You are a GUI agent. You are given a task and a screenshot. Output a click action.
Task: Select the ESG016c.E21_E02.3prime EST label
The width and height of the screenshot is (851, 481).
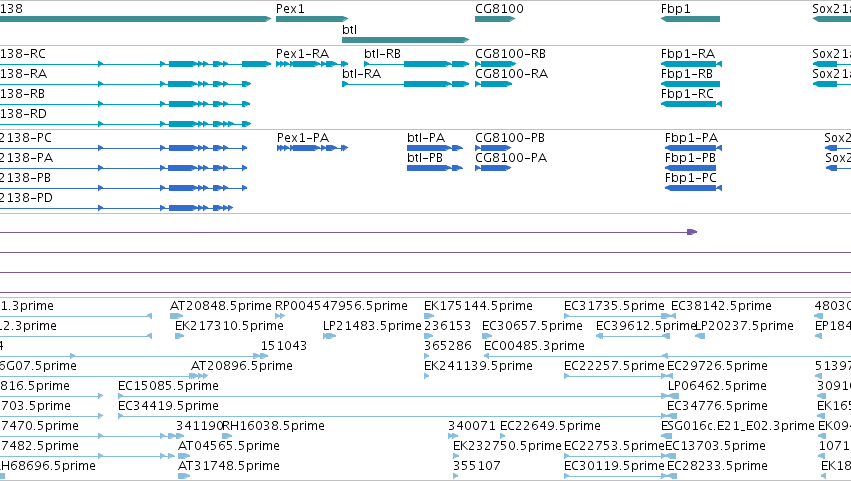[738, 427]
